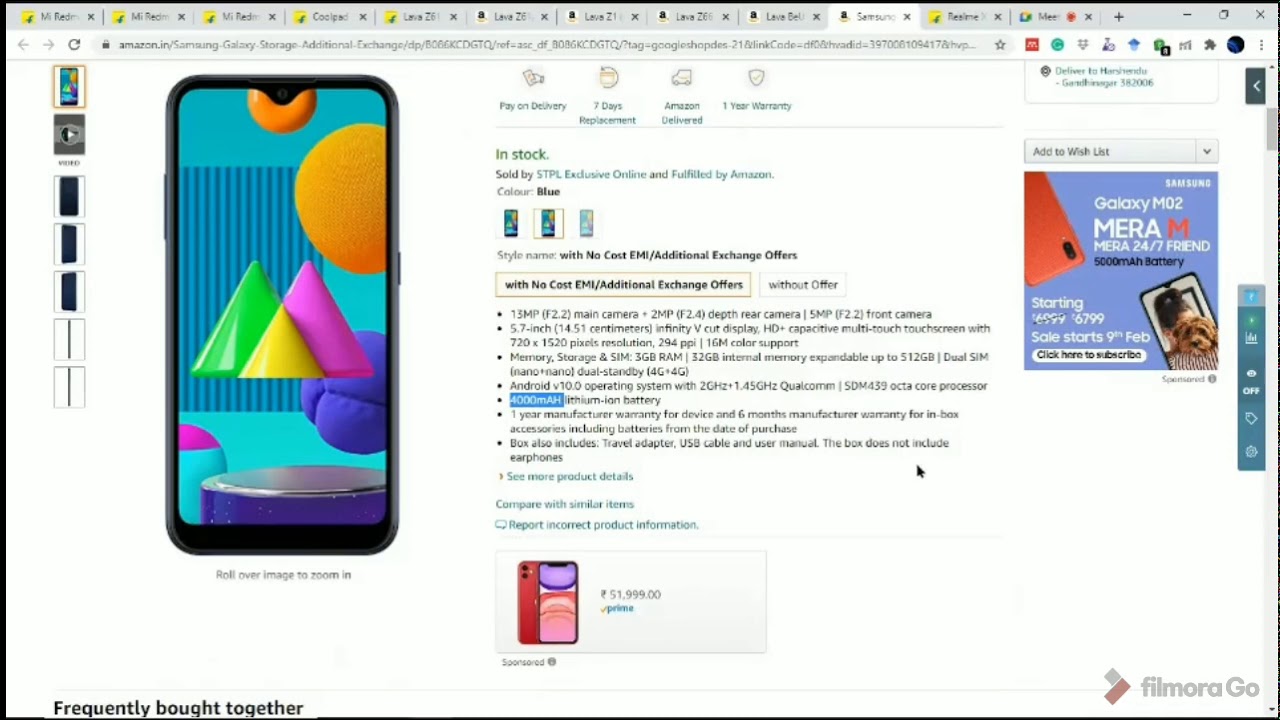The image size is (1280, 720).
Task: Click the Amazon Delivered icon
Action: 682,78
